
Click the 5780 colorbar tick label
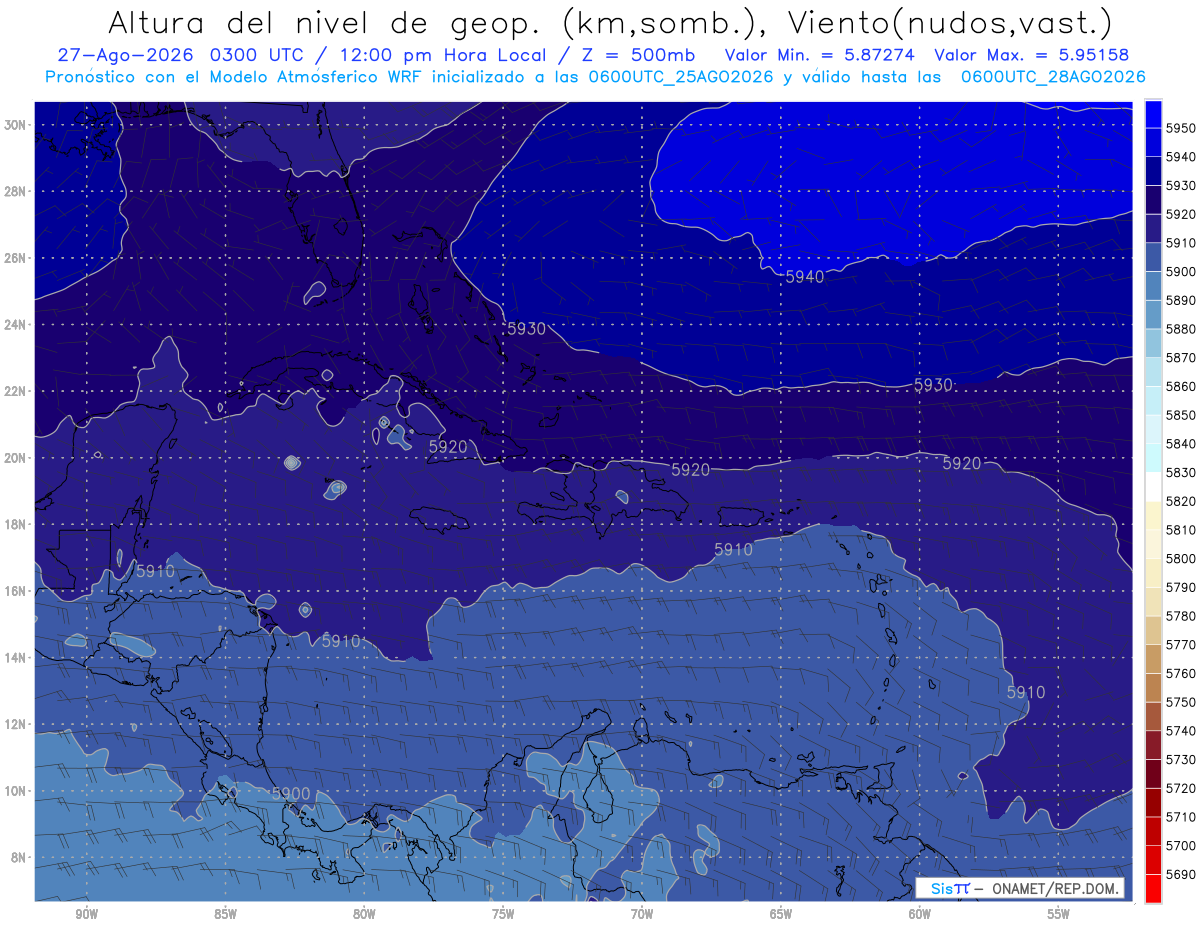click(x=1181, y=616)
